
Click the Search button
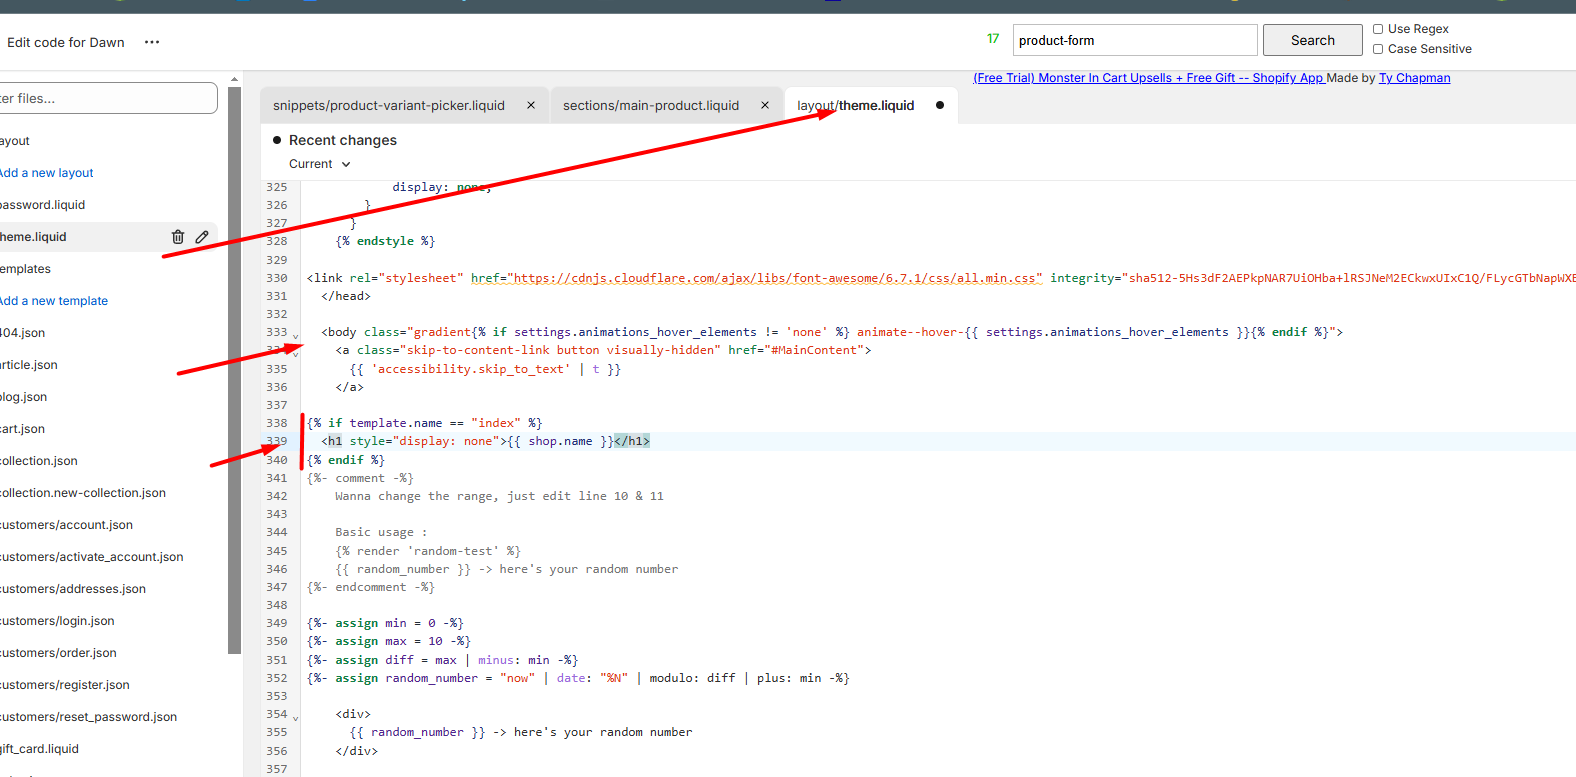tap(1313, 40)
